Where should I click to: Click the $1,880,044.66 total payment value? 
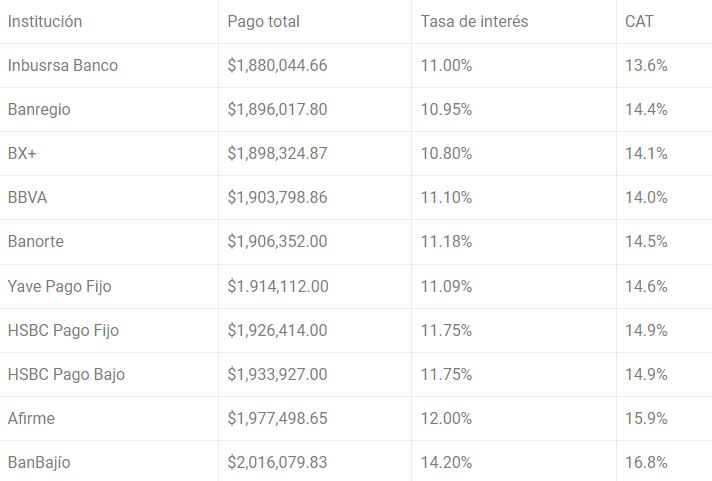click(x=277, y=65)
